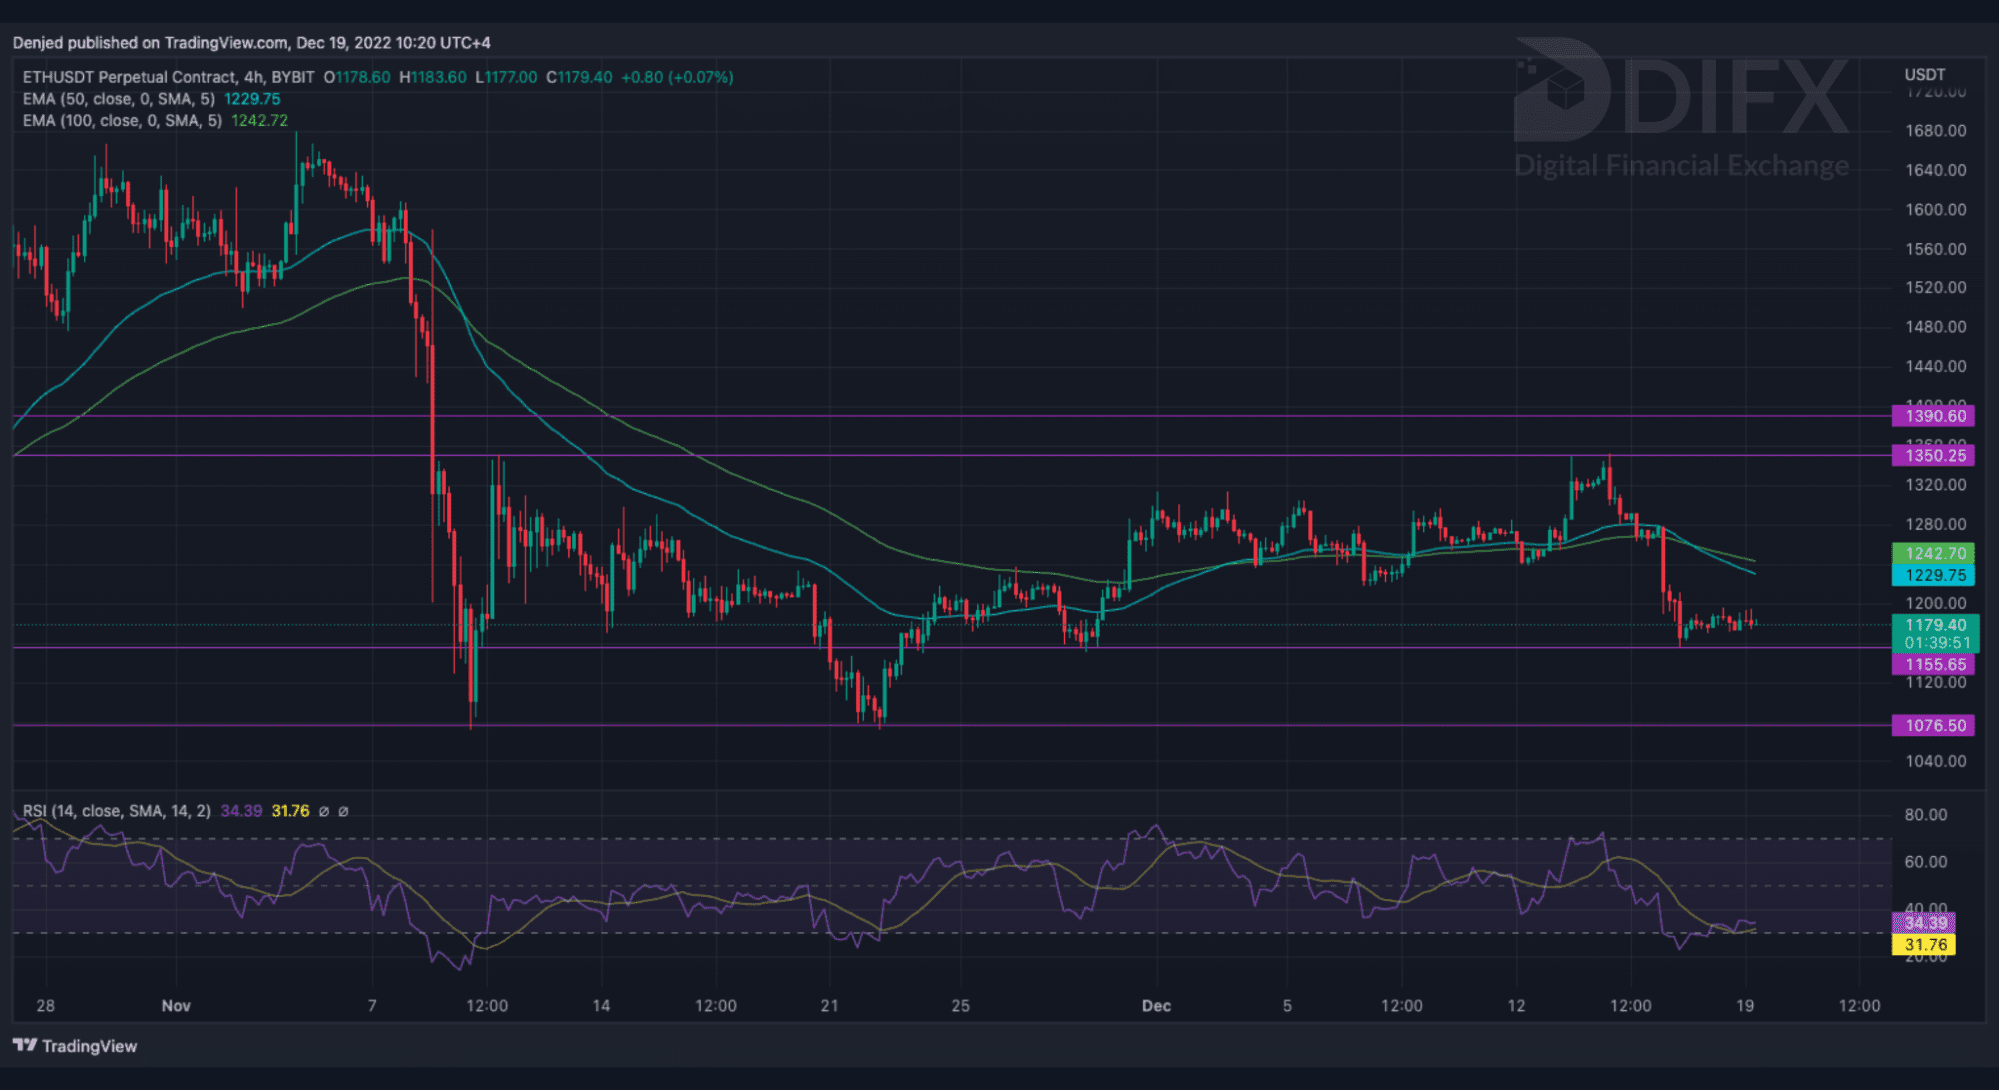
Task: Click the first null symbol after RSI values
Action: click(324, 811)
